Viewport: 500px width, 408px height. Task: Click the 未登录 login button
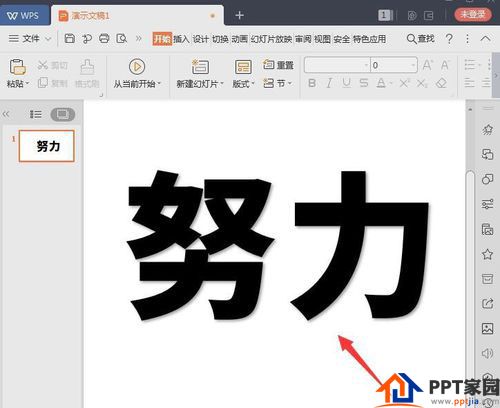(473, 15)
